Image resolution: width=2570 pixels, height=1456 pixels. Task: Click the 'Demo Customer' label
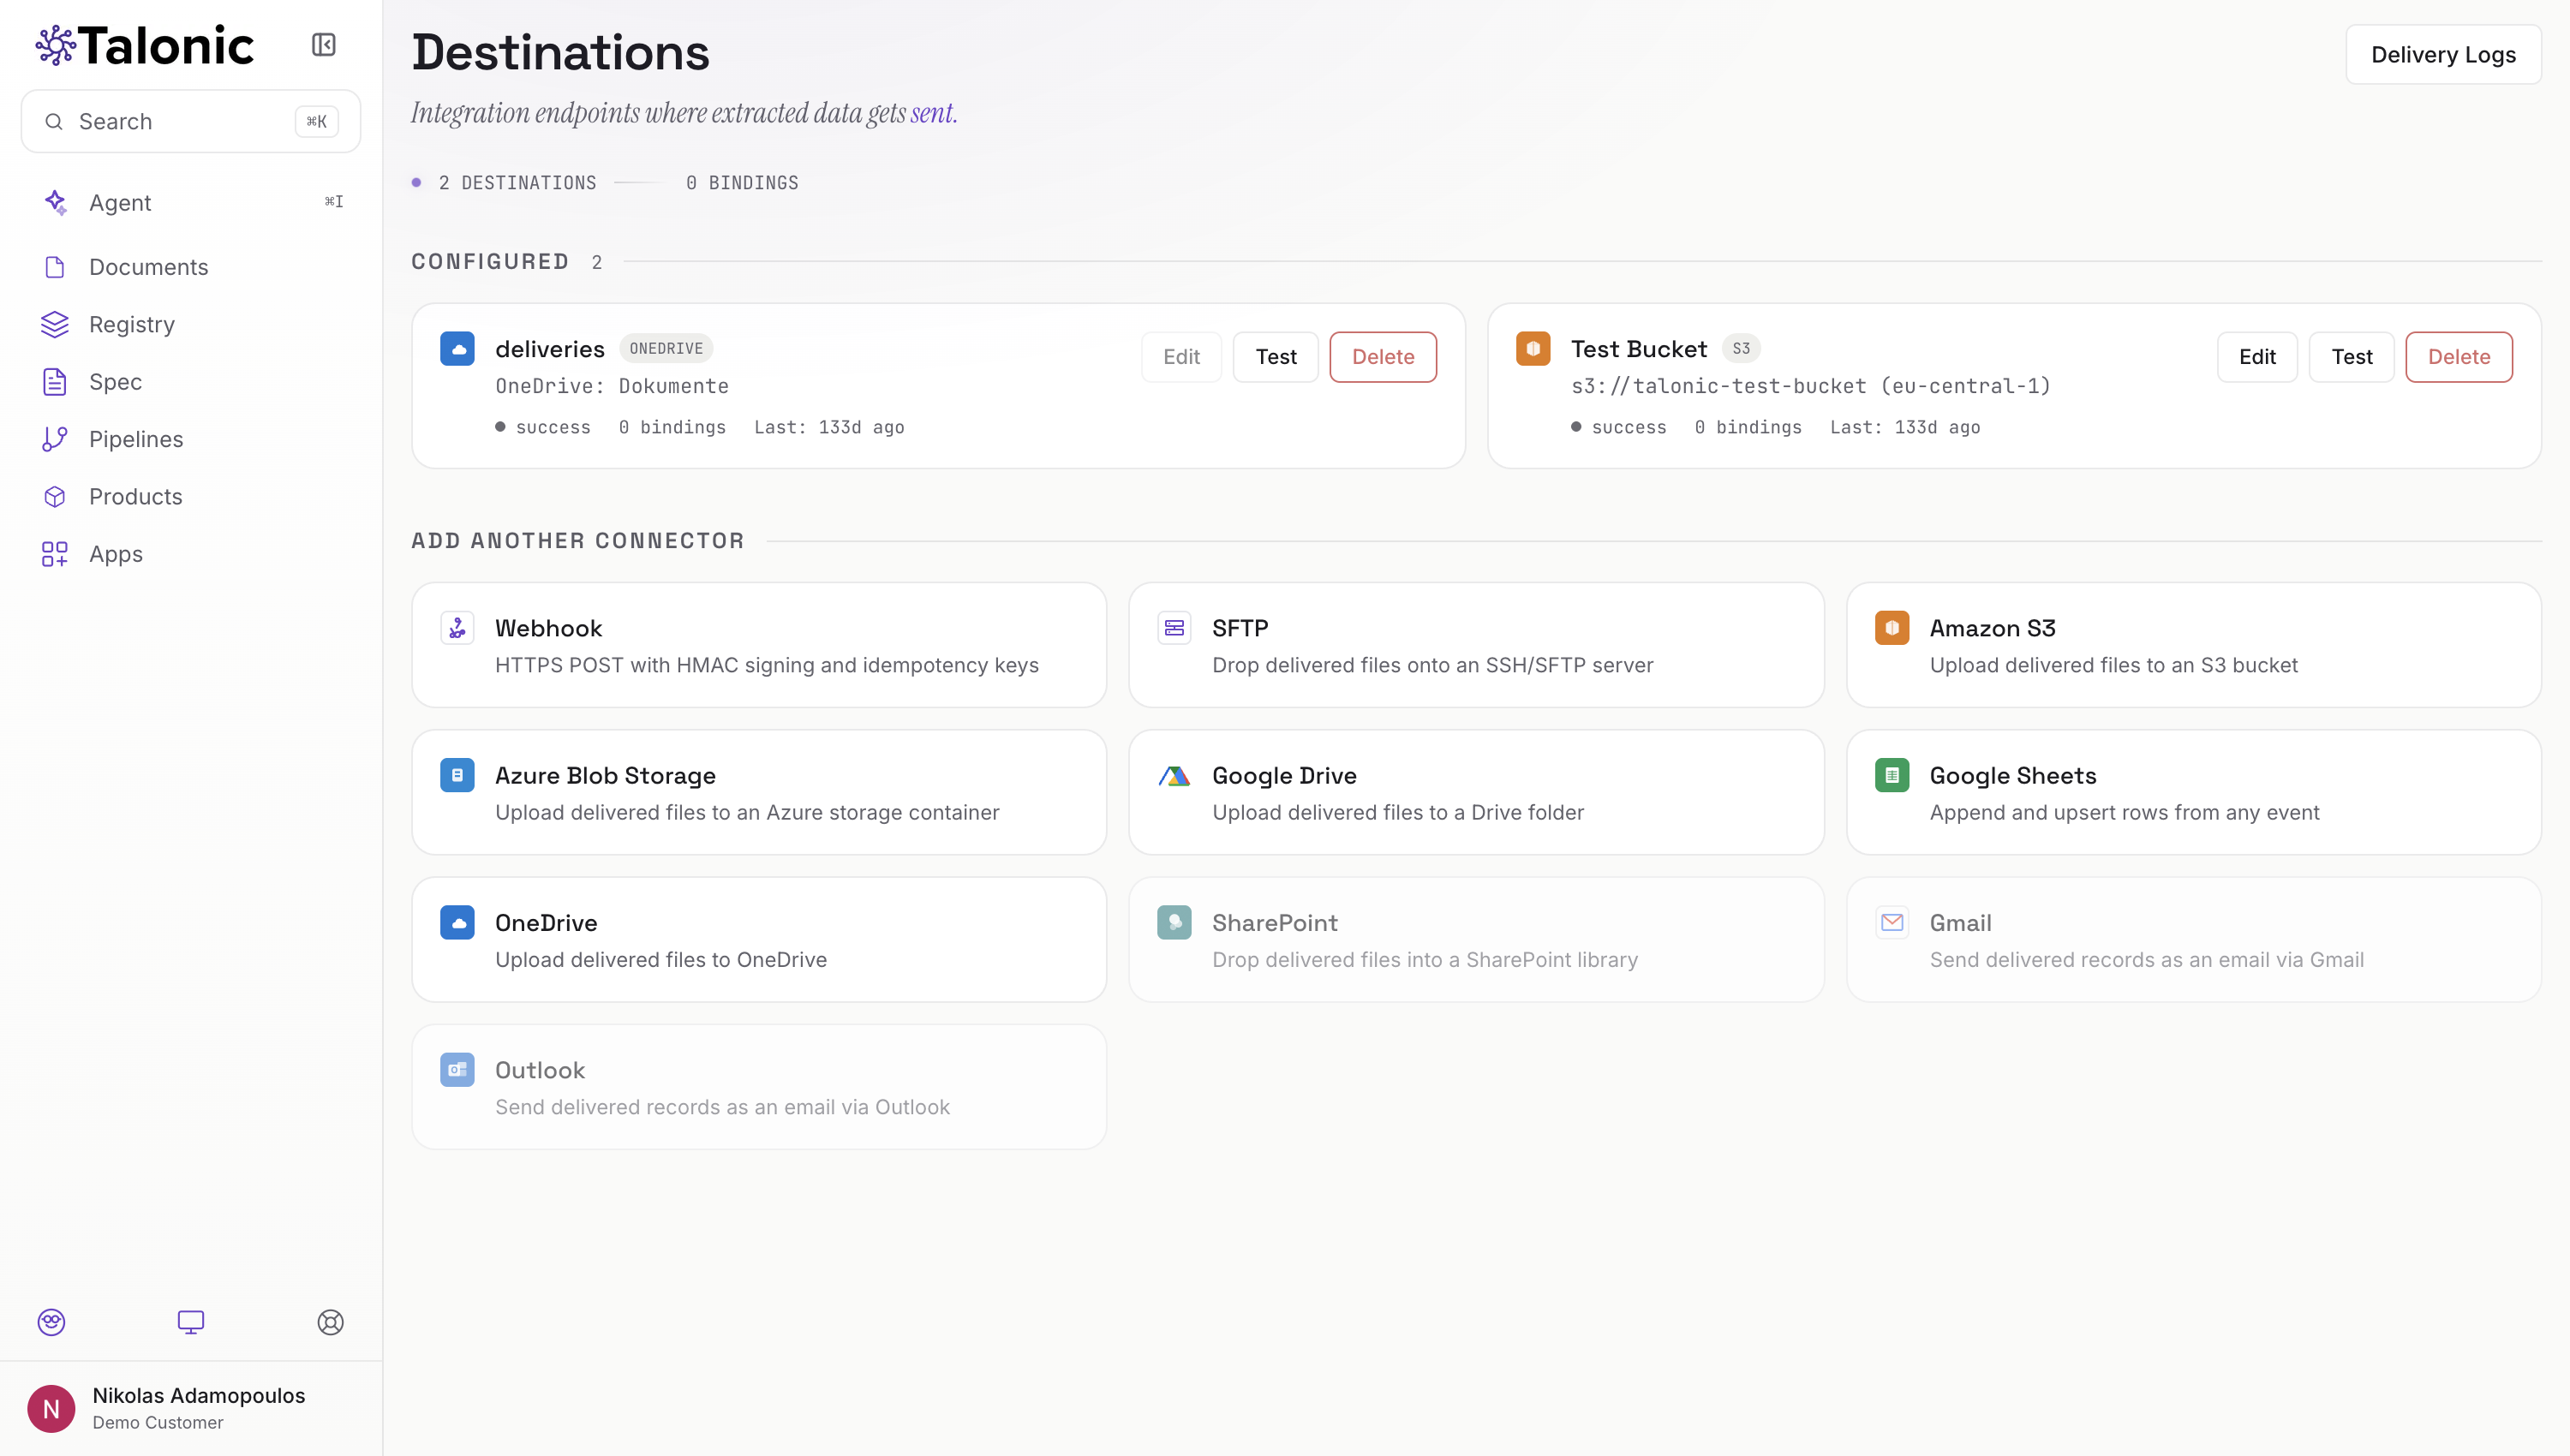click(x=158, y=1422)
